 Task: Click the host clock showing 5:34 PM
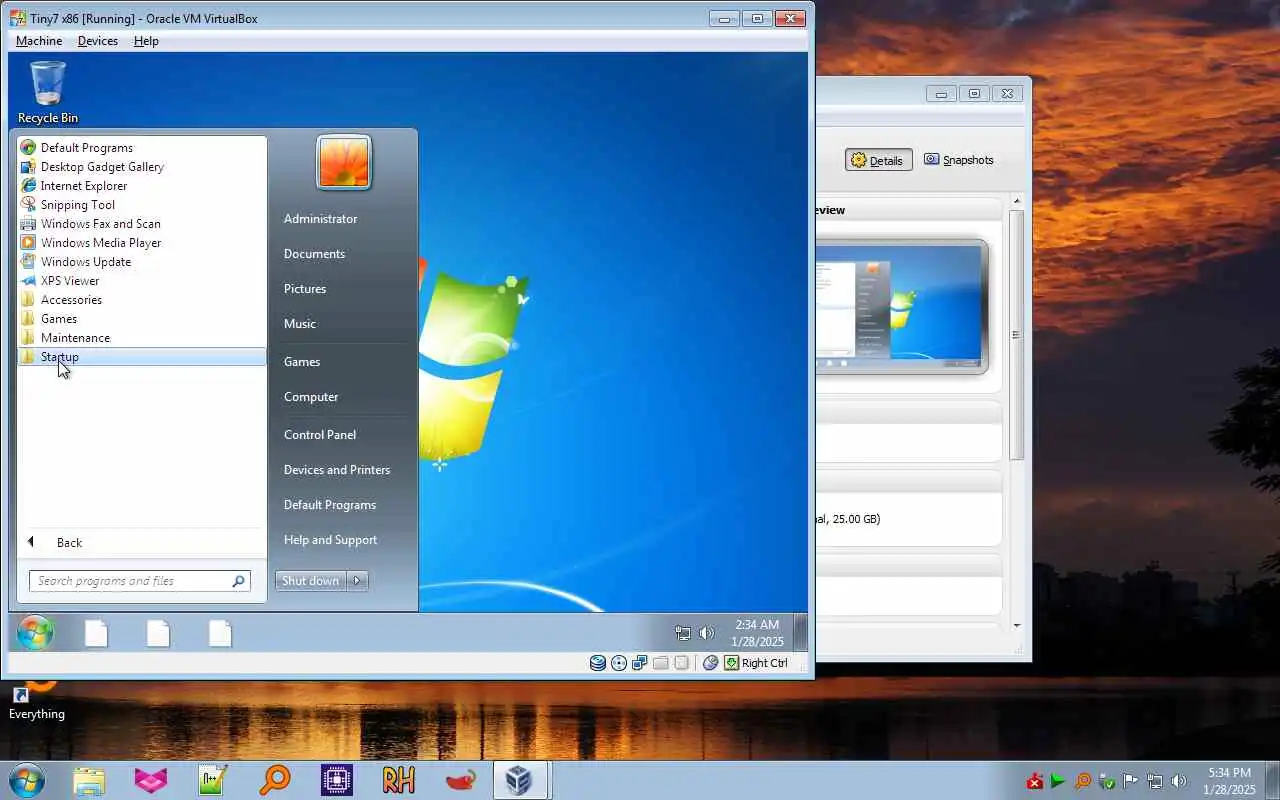[1229, 781]
